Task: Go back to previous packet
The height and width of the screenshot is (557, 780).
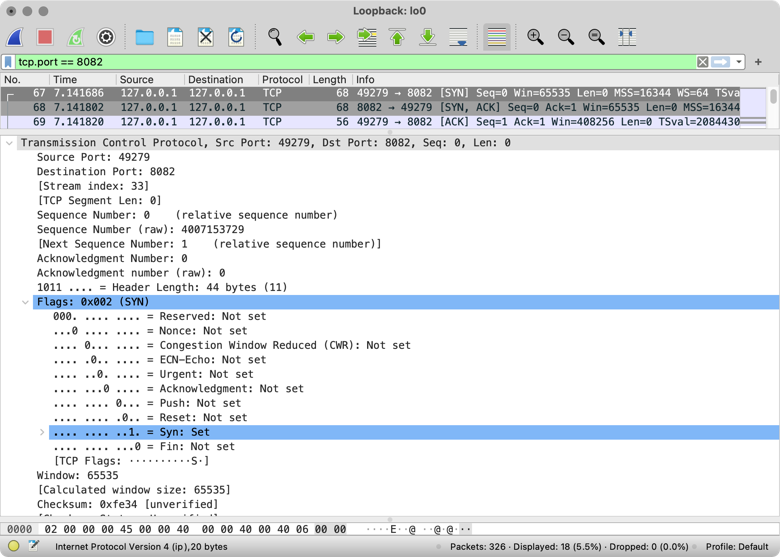Action: (x=305, y=37)
